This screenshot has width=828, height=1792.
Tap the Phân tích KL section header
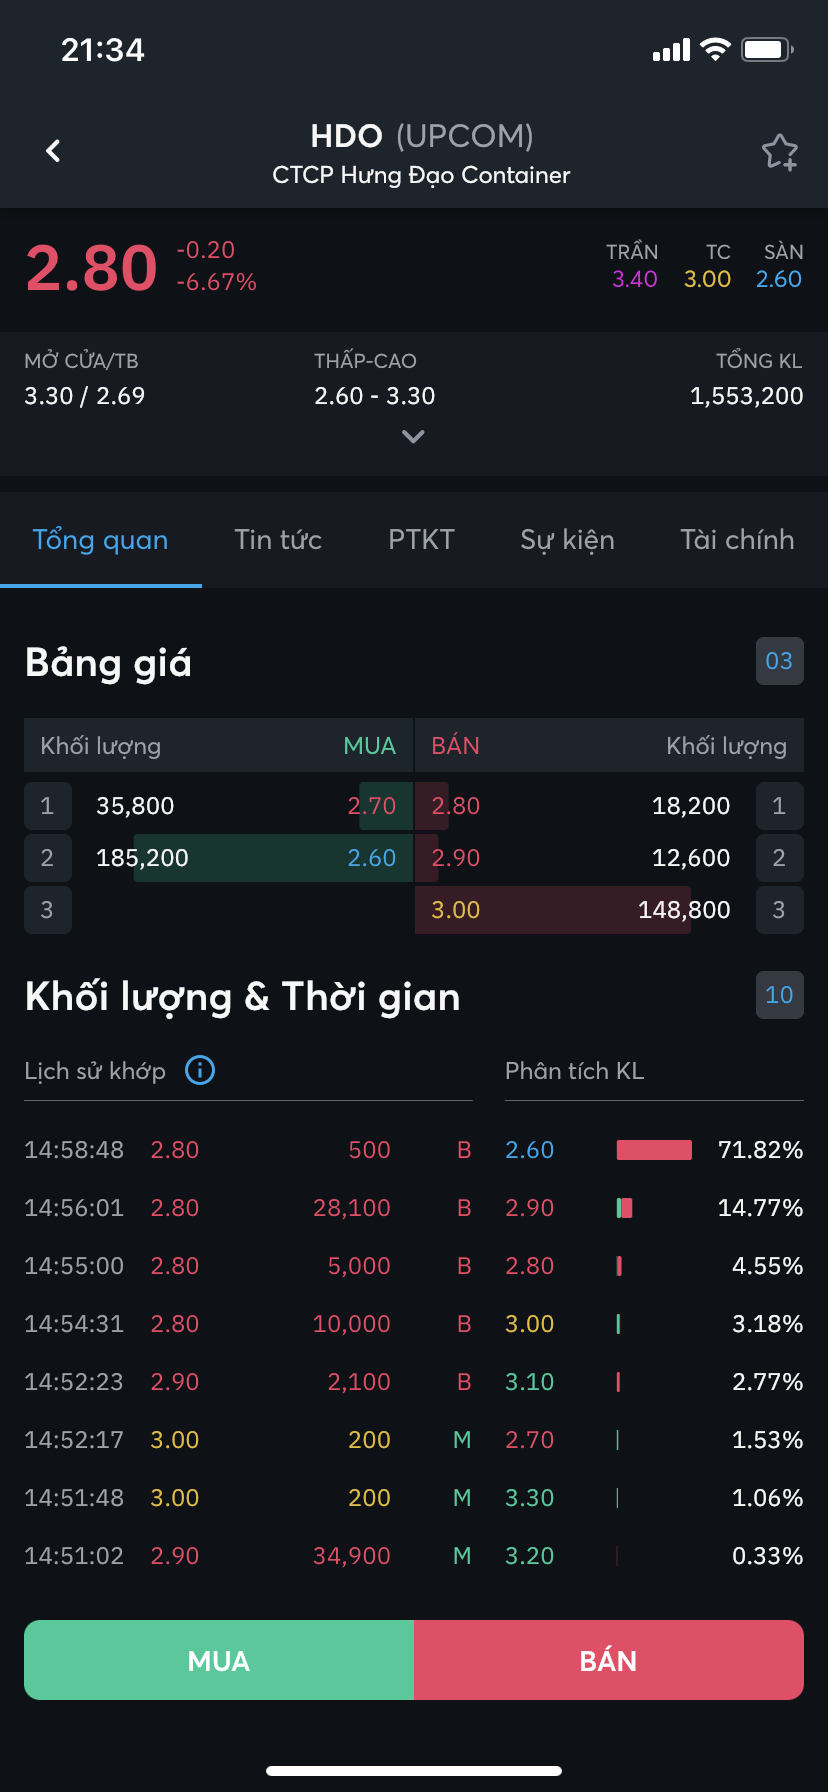574,1071
